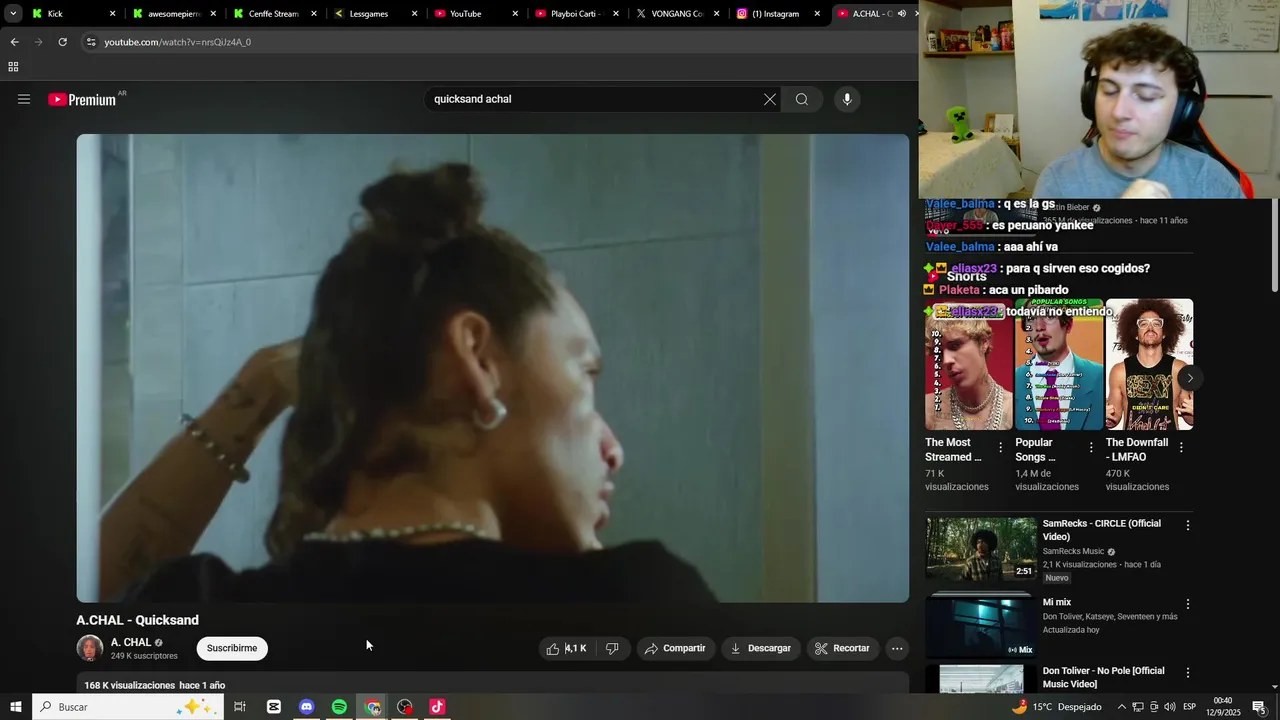
Task: Switch ESP keyboard language indicator
Action: [x=1190, y=707]
